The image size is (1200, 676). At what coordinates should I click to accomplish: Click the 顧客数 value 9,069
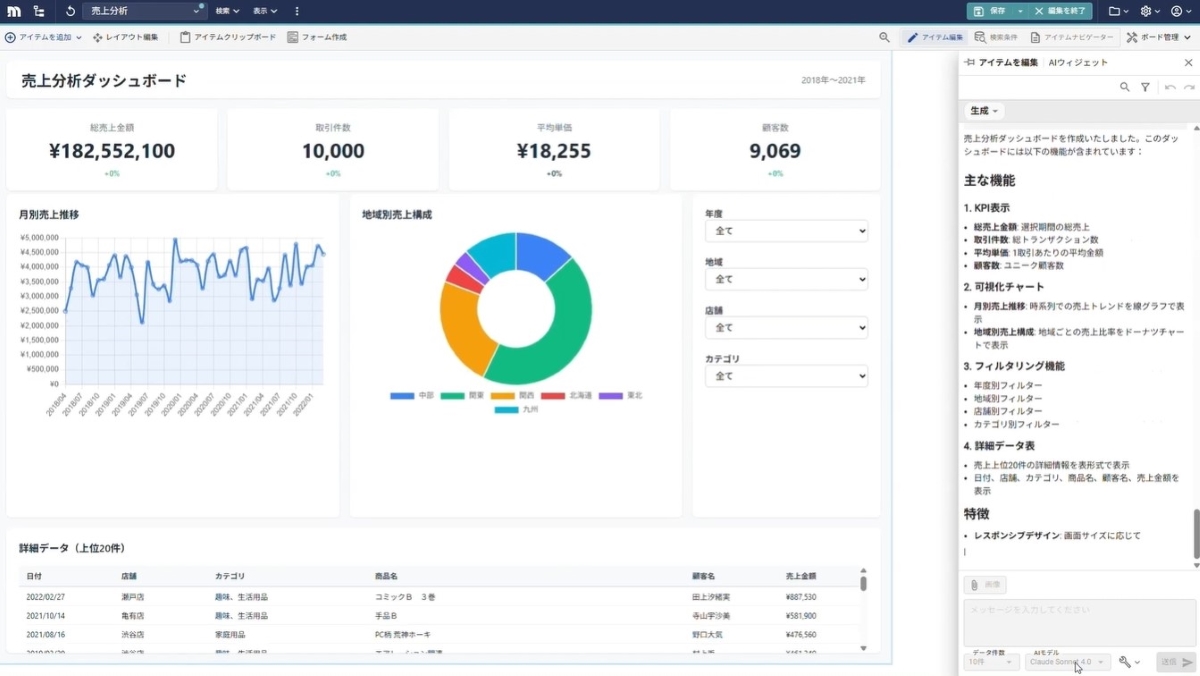(x=775, y=151)
